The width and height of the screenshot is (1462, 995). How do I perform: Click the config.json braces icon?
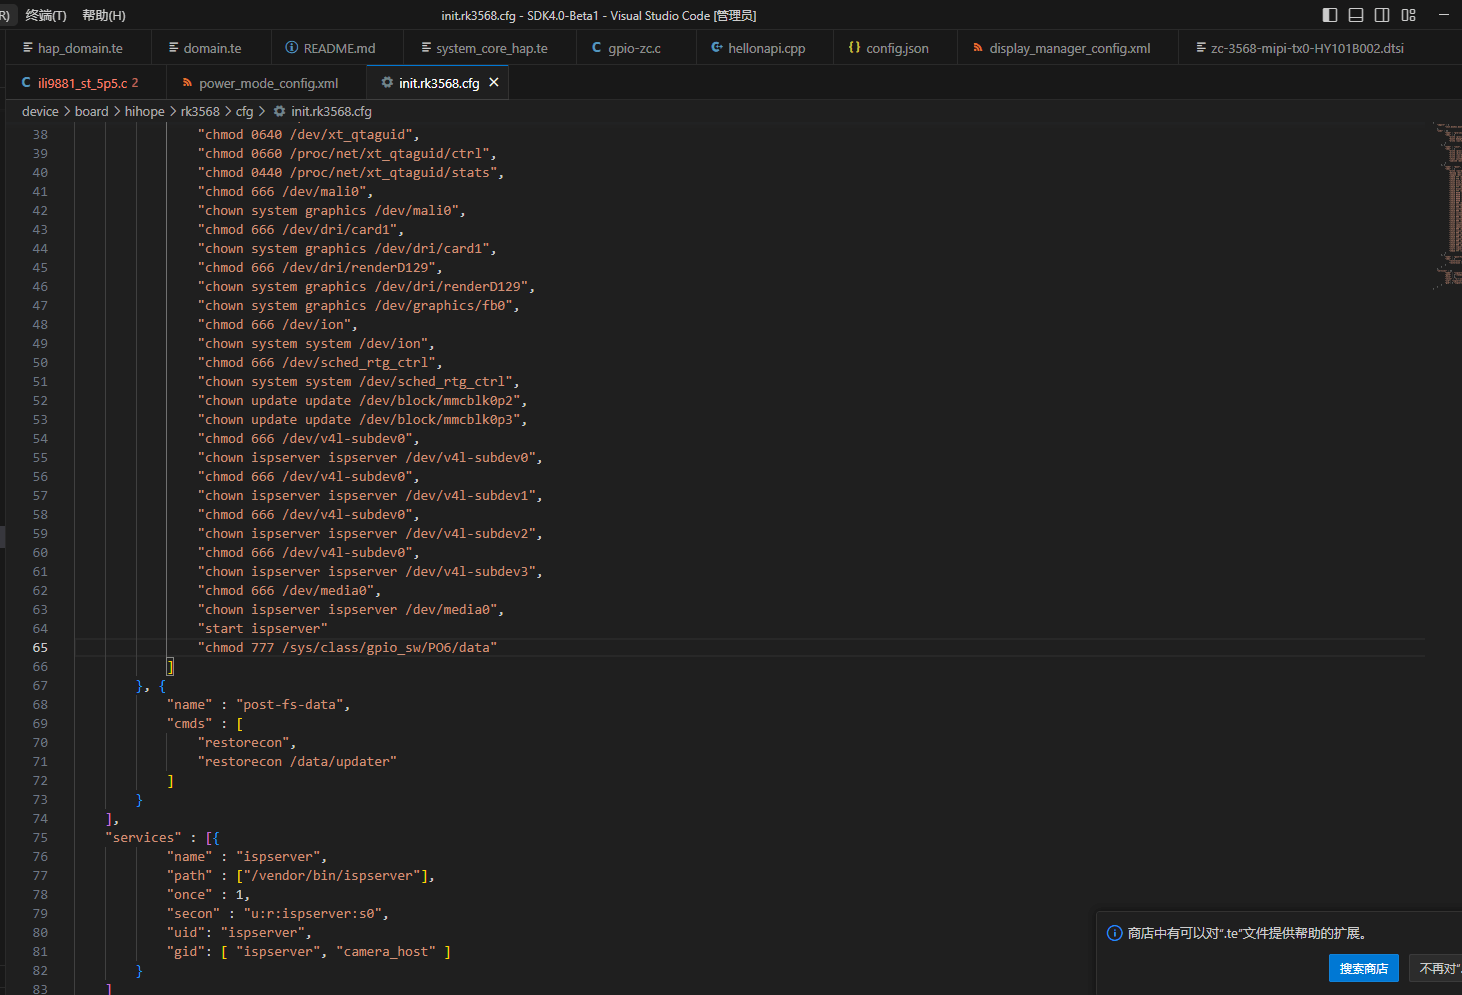854,47
